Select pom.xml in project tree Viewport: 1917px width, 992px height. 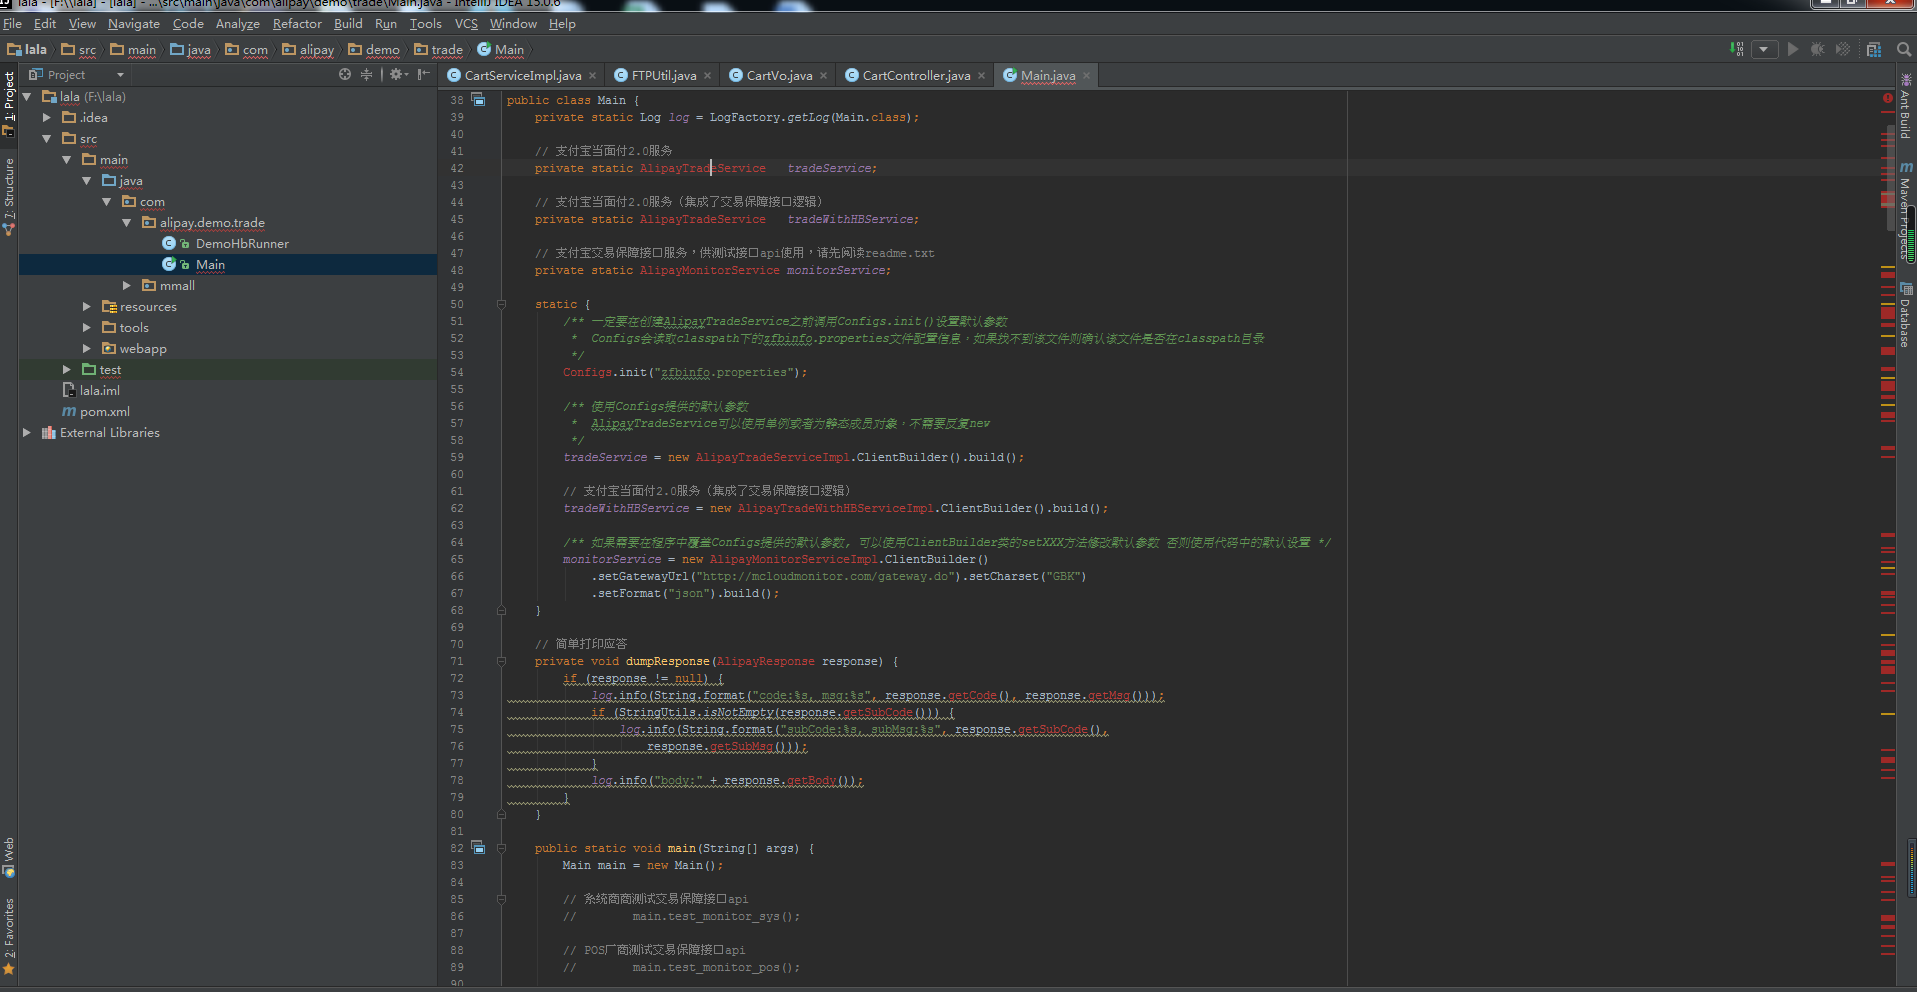(x=104, y=412)
